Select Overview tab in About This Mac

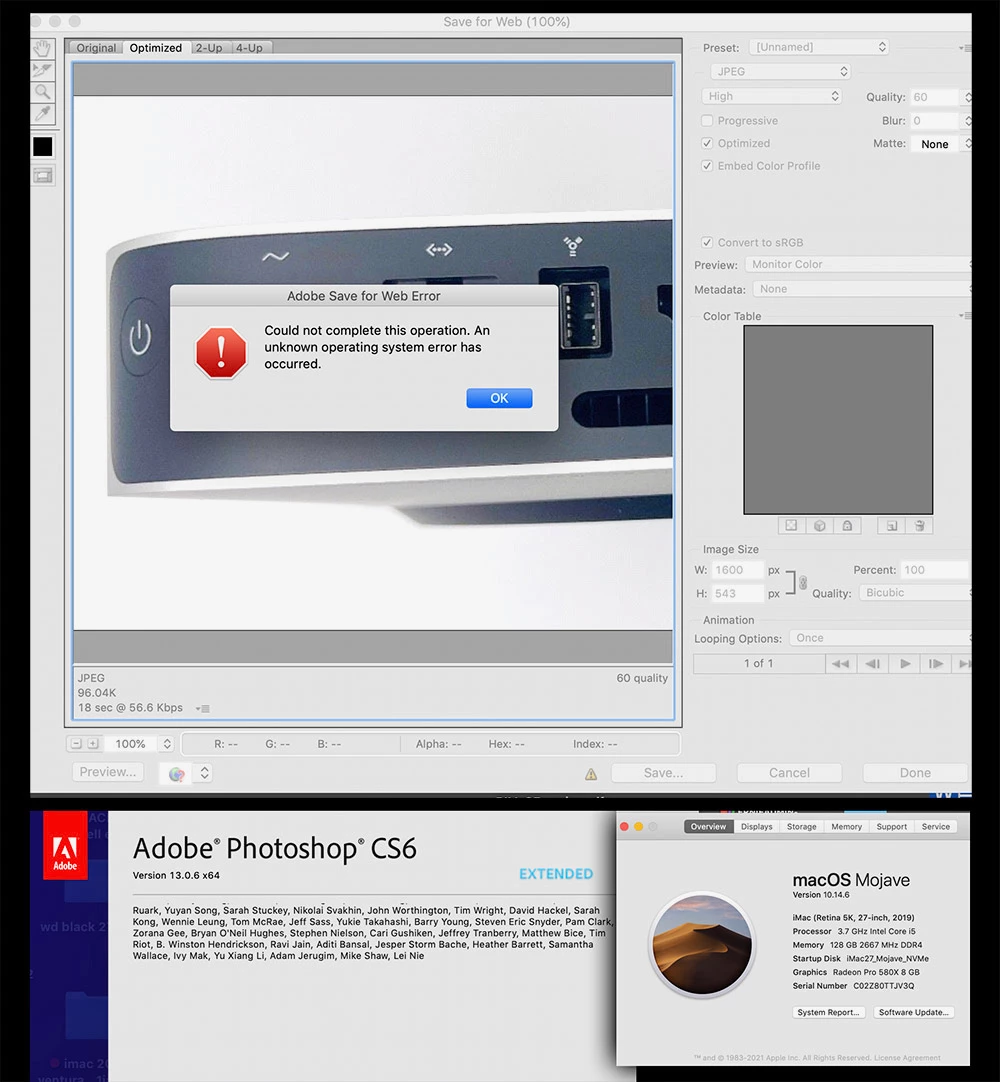click(x=708, y=827)
